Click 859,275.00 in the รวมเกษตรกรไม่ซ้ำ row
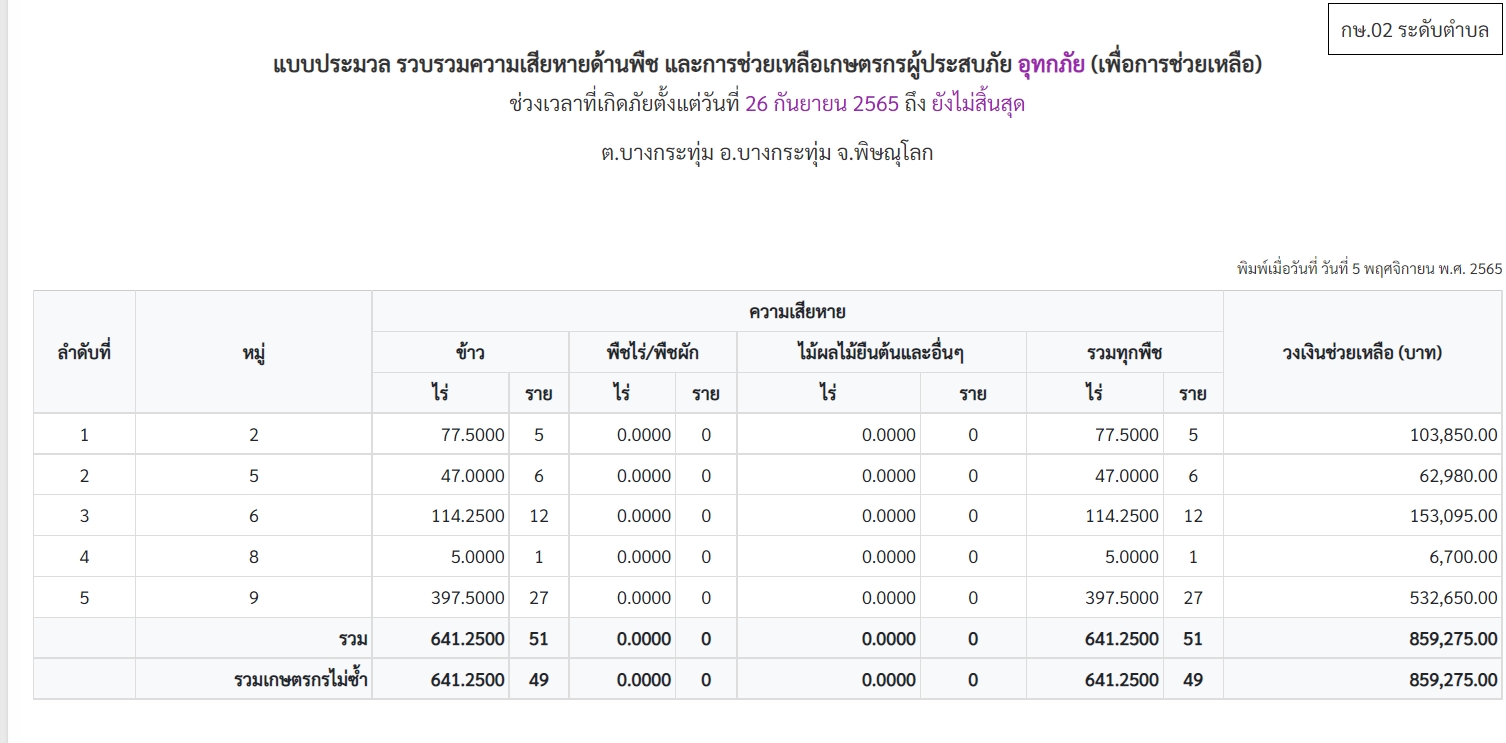1506x743 pixels. 1454,680
